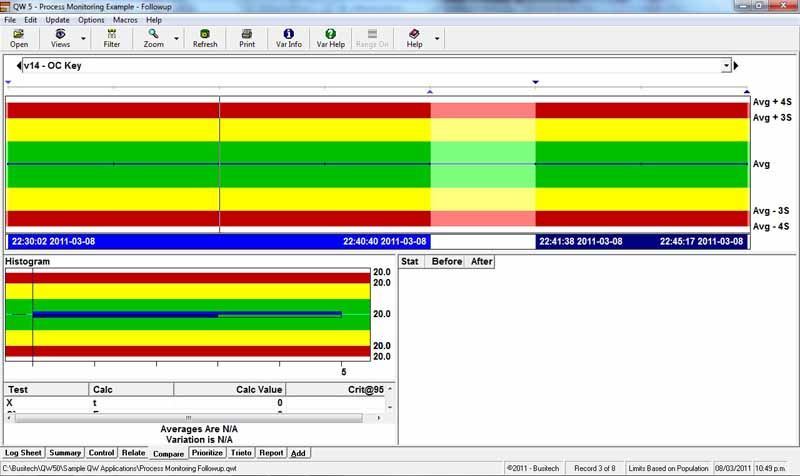Screen dimensions: 800x476
Task: Click the horizontal scrollbar under test table
Action: point(189,418)
